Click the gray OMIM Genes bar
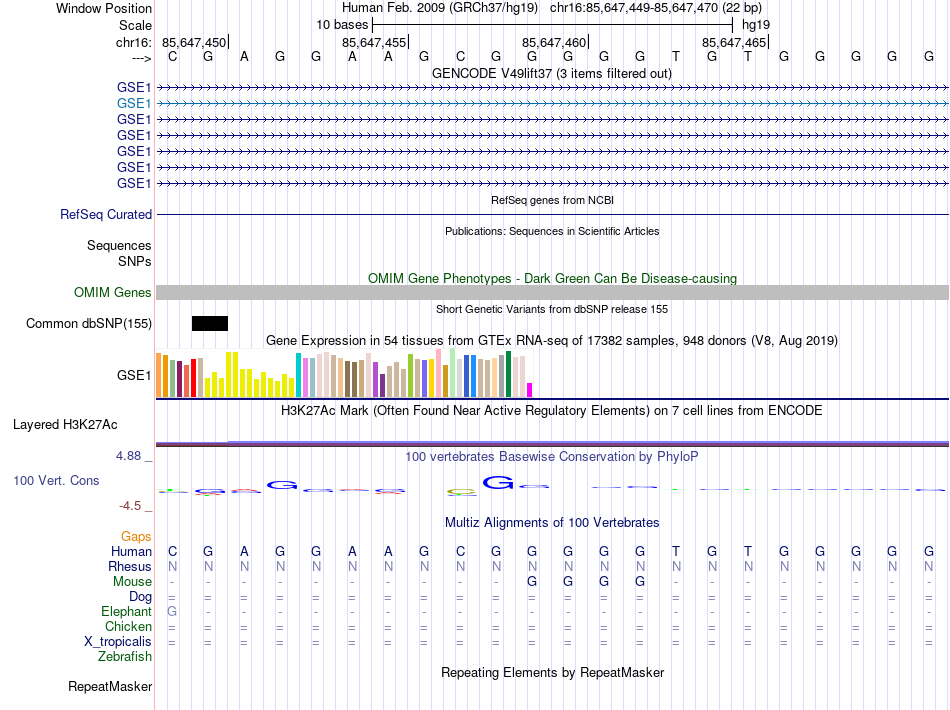Screen dimensions: 950x710 [552, 292]
